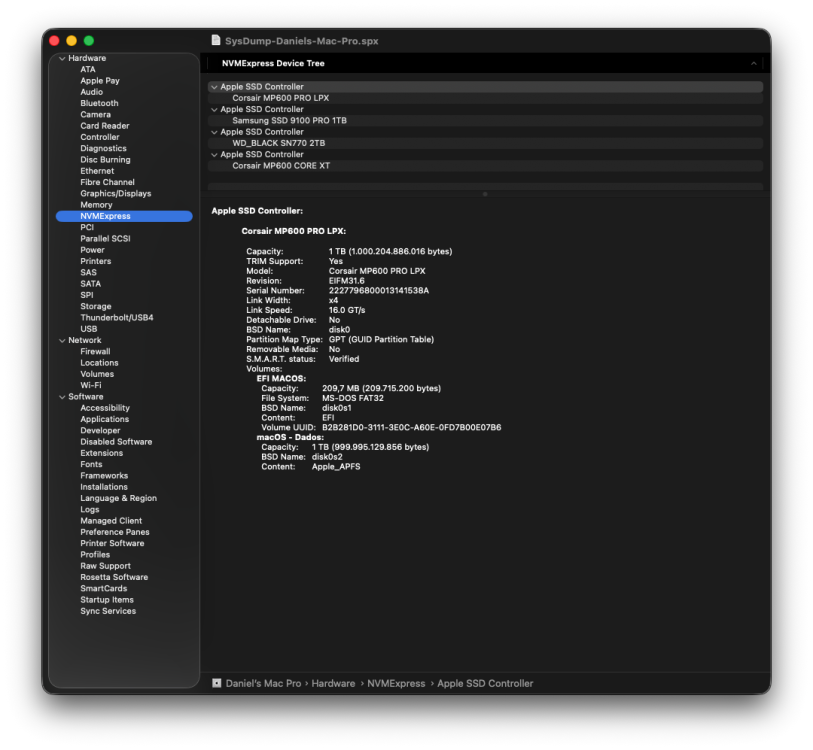Click Hardware in the bottom path bar
The width and height of the screenshot is (813, 750).
tap(333, 684)
